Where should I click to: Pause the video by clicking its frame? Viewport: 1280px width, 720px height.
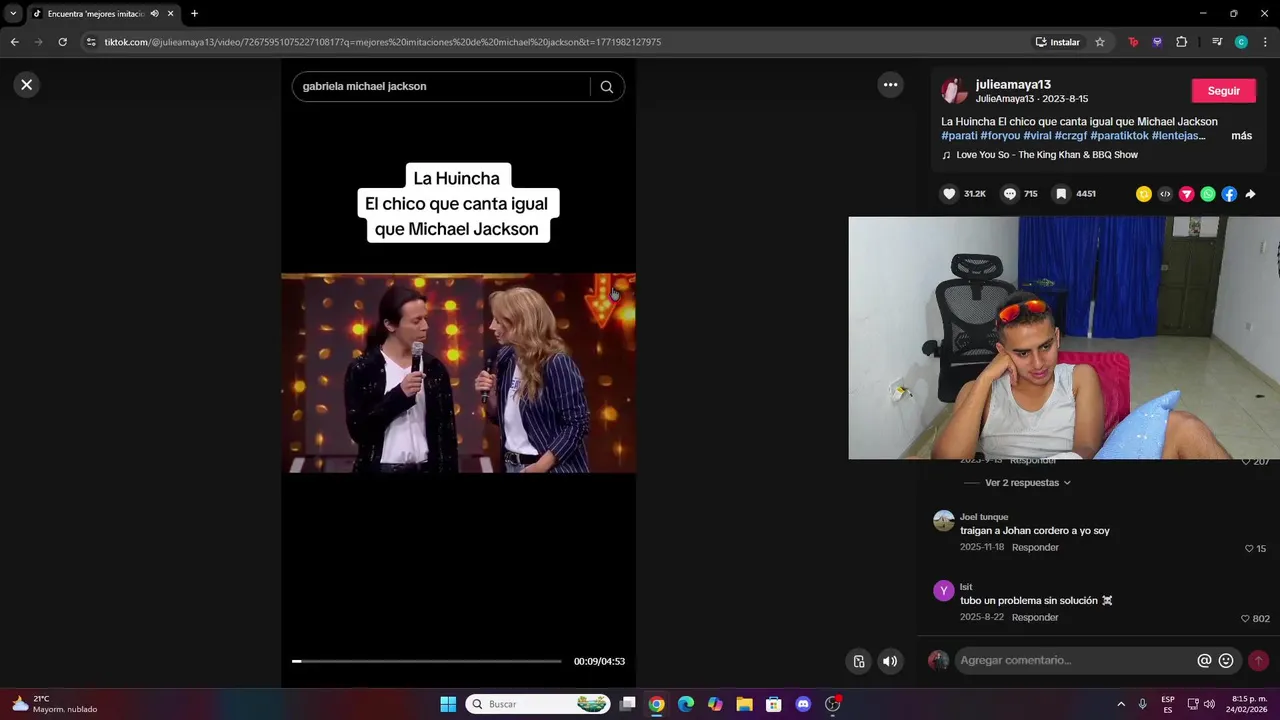458,372
